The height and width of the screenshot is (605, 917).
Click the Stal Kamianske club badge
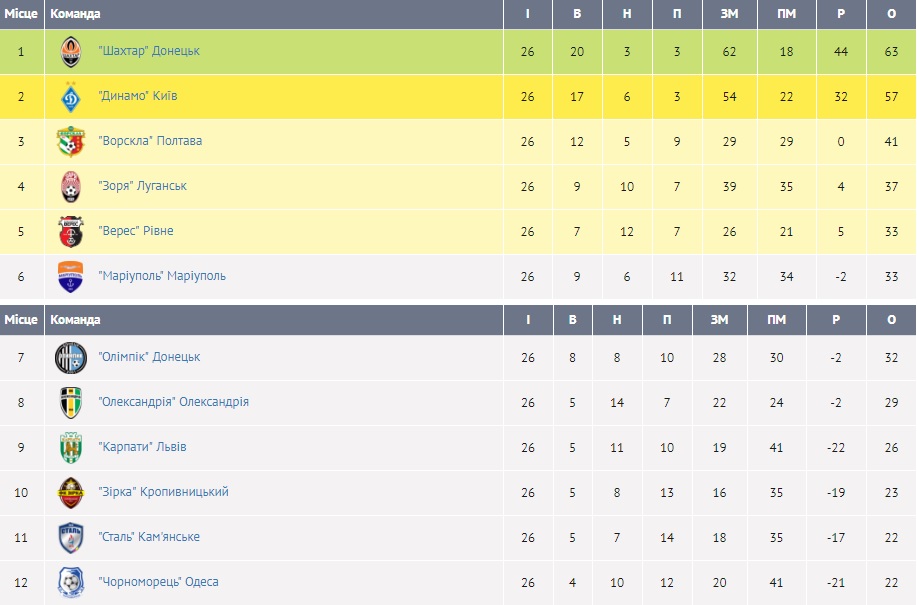[x=70, y=537]
